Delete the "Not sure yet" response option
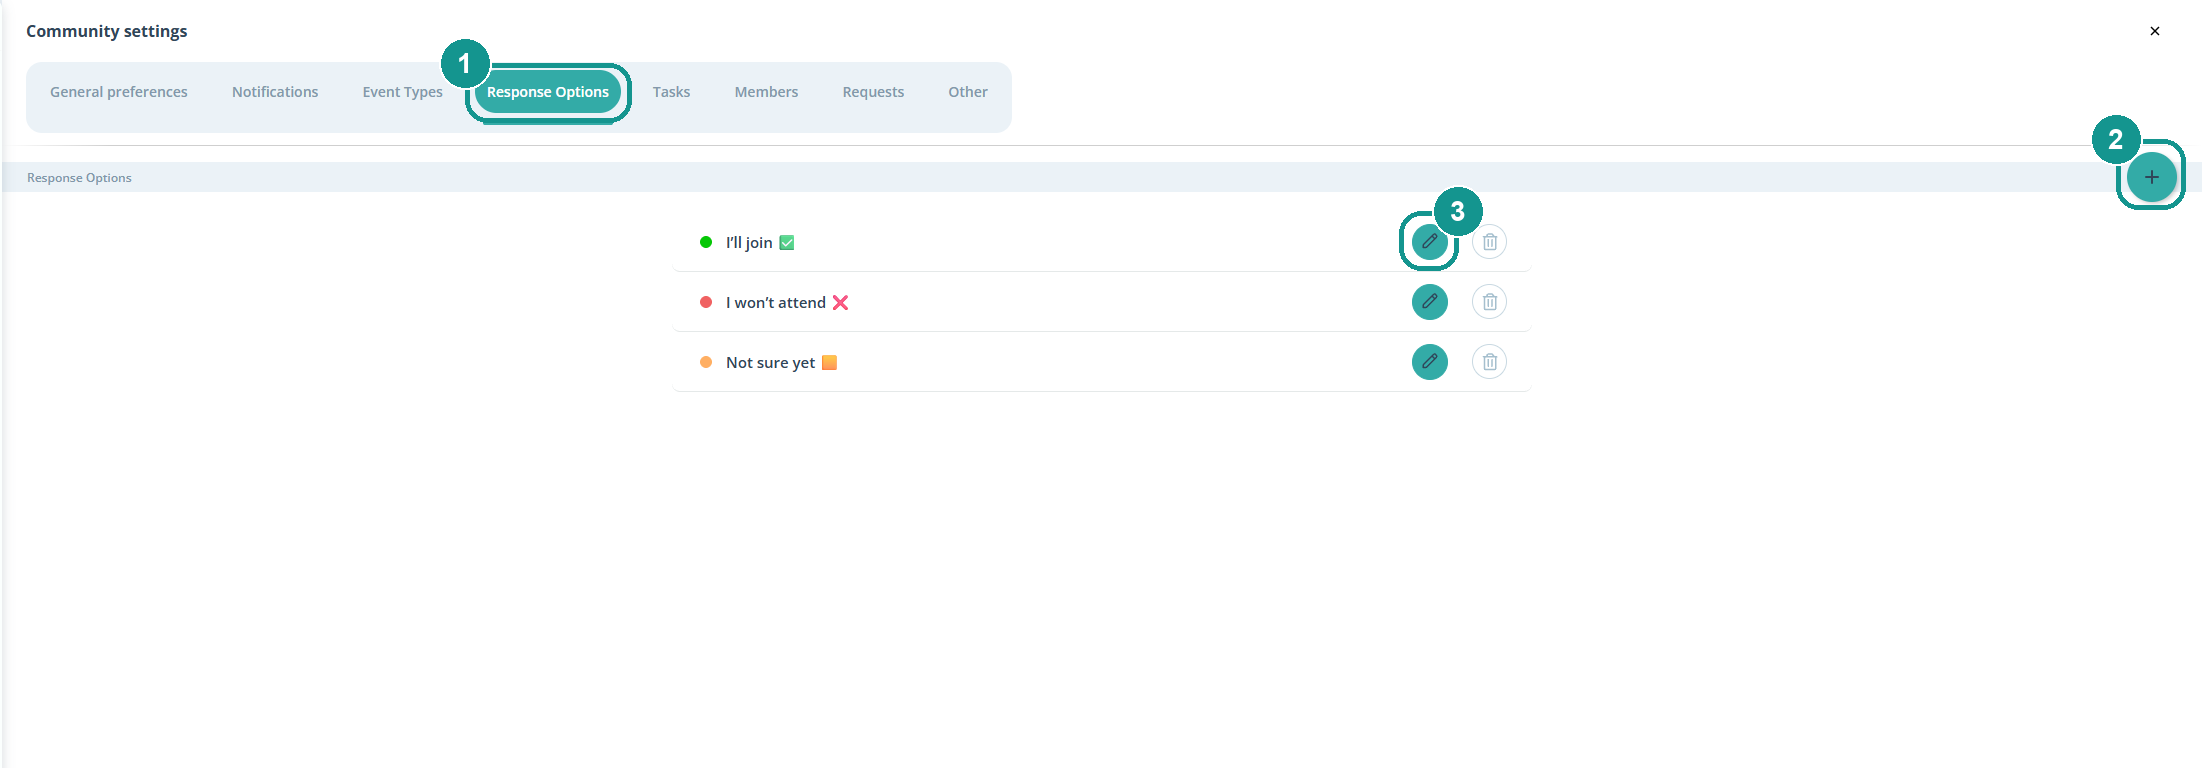 [1489, 362]
